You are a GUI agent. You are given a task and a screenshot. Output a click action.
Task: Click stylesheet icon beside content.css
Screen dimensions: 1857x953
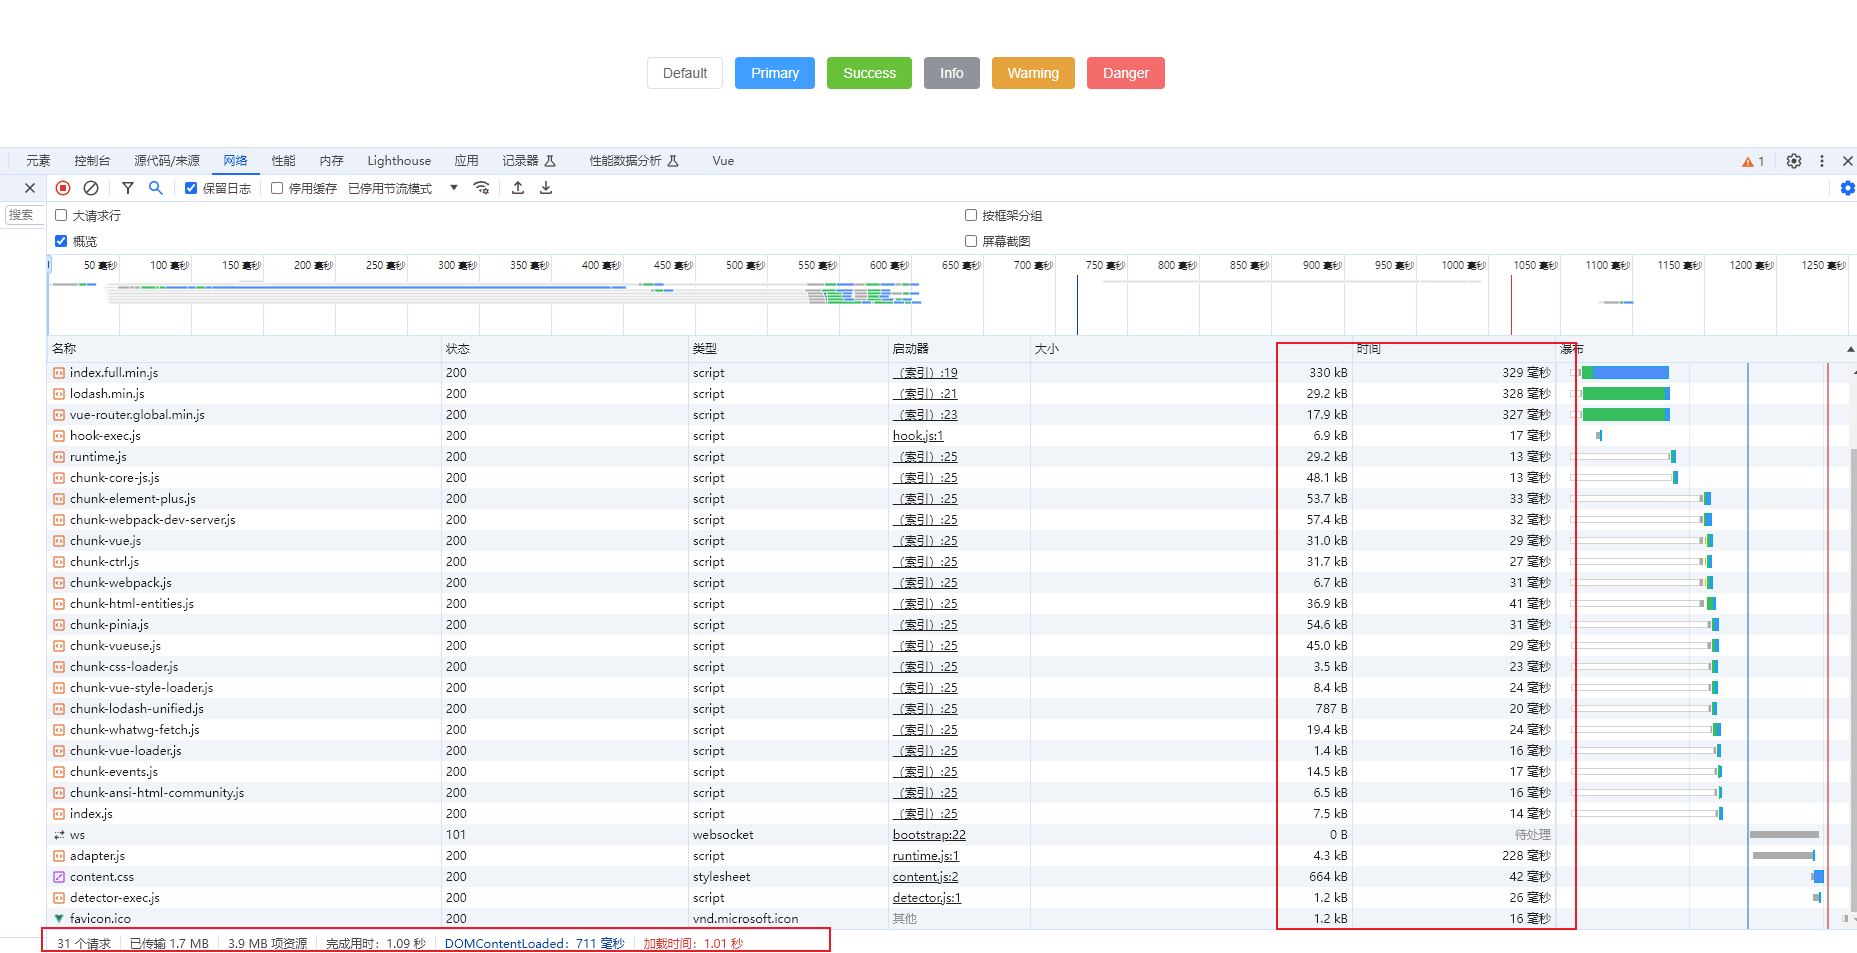click(x=59, y=877)
